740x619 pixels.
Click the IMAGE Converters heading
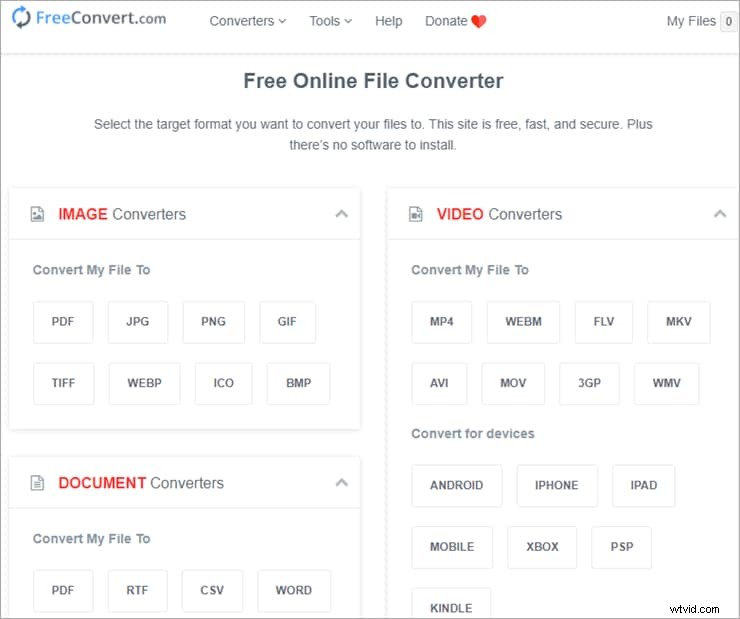[122, 214]
